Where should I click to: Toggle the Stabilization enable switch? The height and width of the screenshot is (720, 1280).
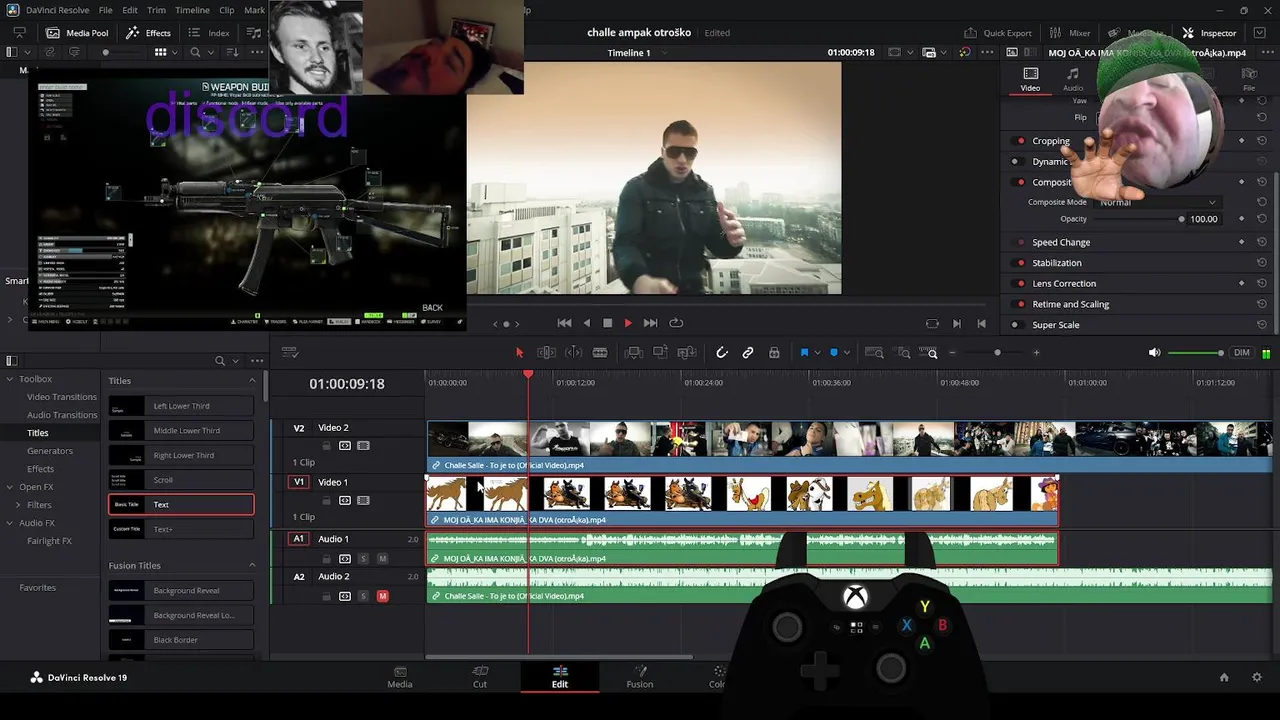(1020, 263)
